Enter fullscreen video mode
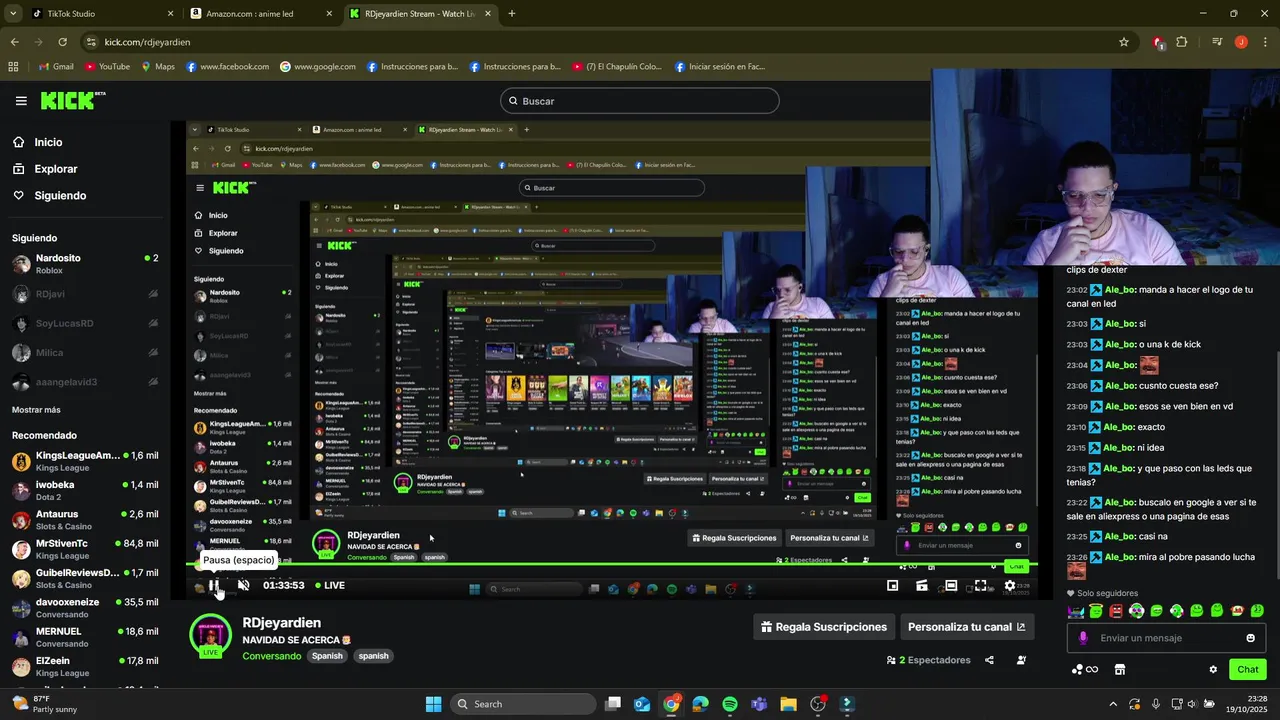 click(x=980, y=586)
